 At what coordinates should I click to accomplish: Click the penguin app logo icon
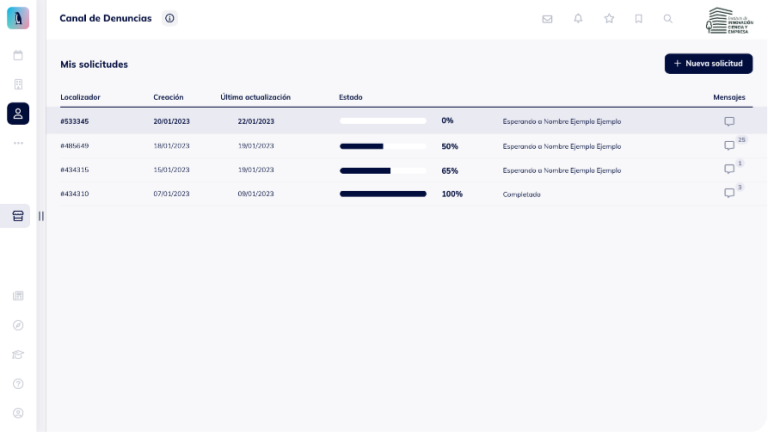click(x=18, y=18)
